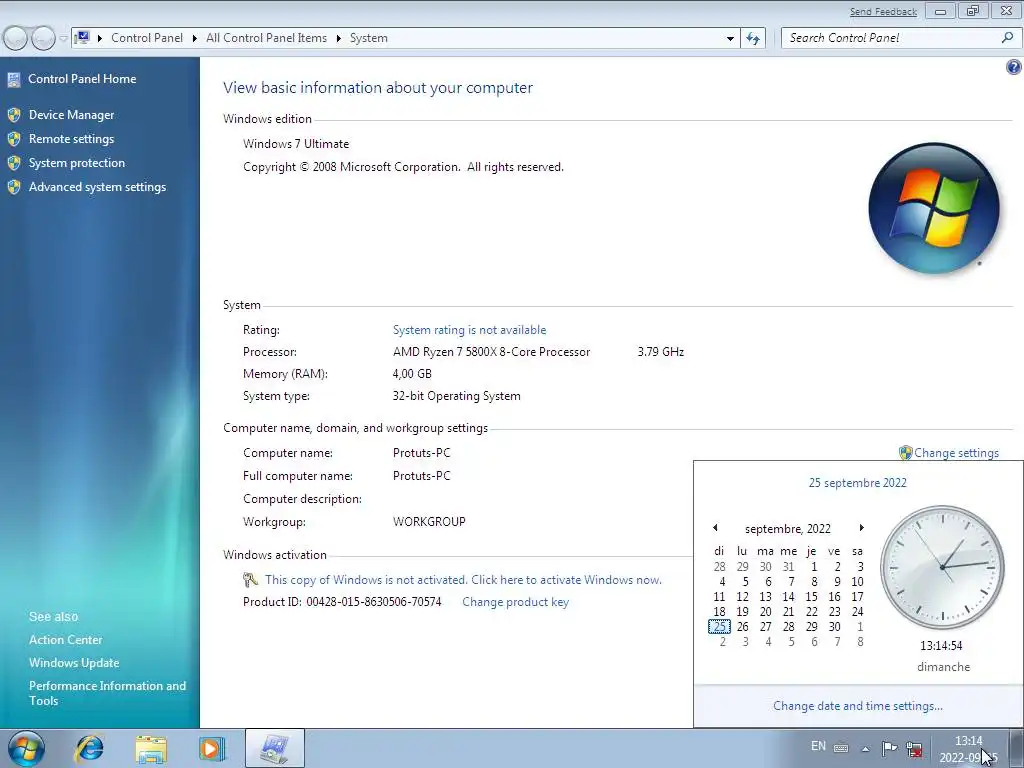Open Change date and time settings
Viewport: 1024px width, 768px height.
pos(857,706)
